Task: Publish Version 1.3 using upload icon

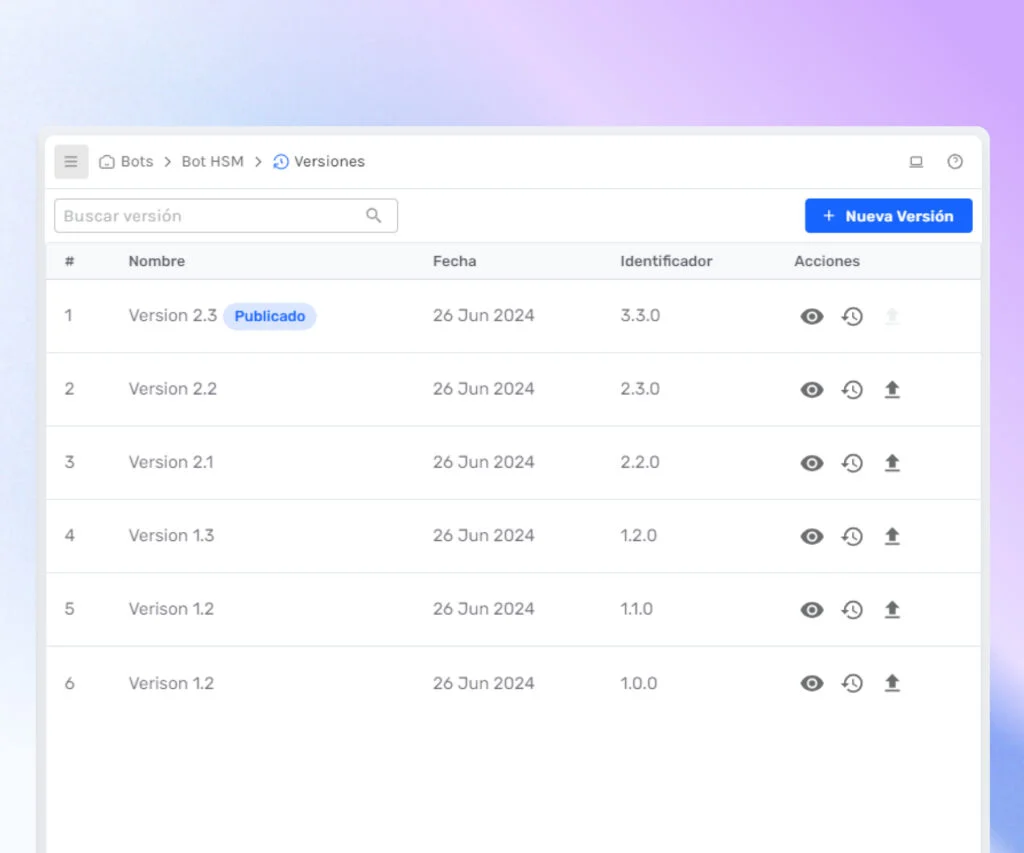Action: [x=892, y=536]
